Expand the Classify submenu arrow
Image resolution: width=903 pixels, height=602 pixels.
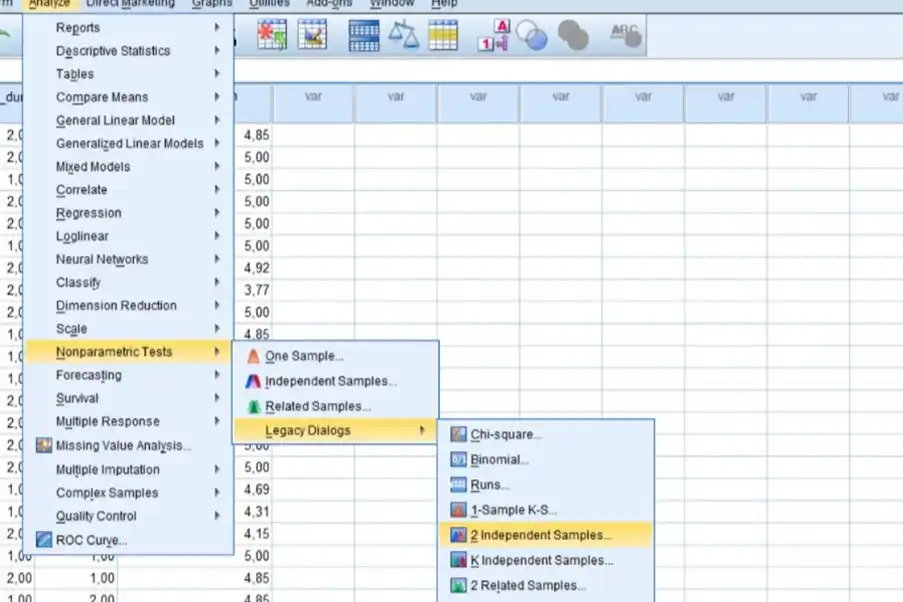(217, 282)
